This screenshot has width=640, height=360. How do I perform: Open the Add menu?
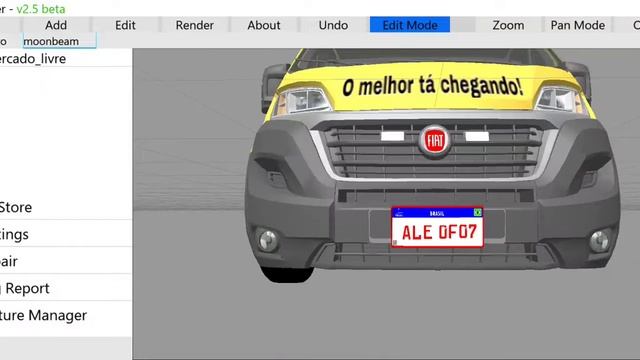click(56, 25)
